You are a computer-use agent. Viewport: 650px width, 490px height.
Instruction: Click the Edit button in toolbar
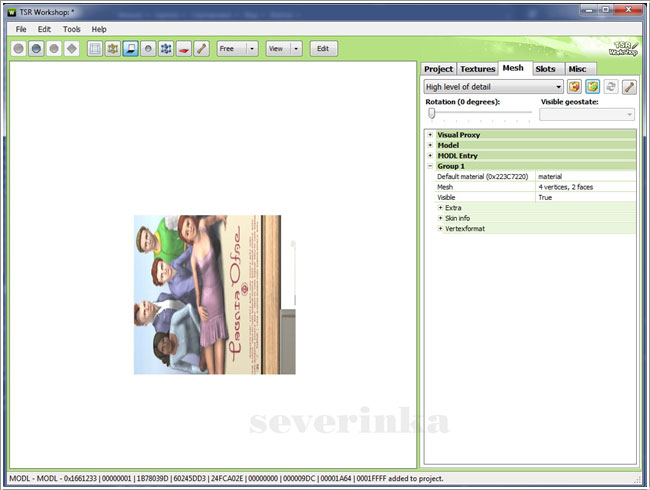323,48
